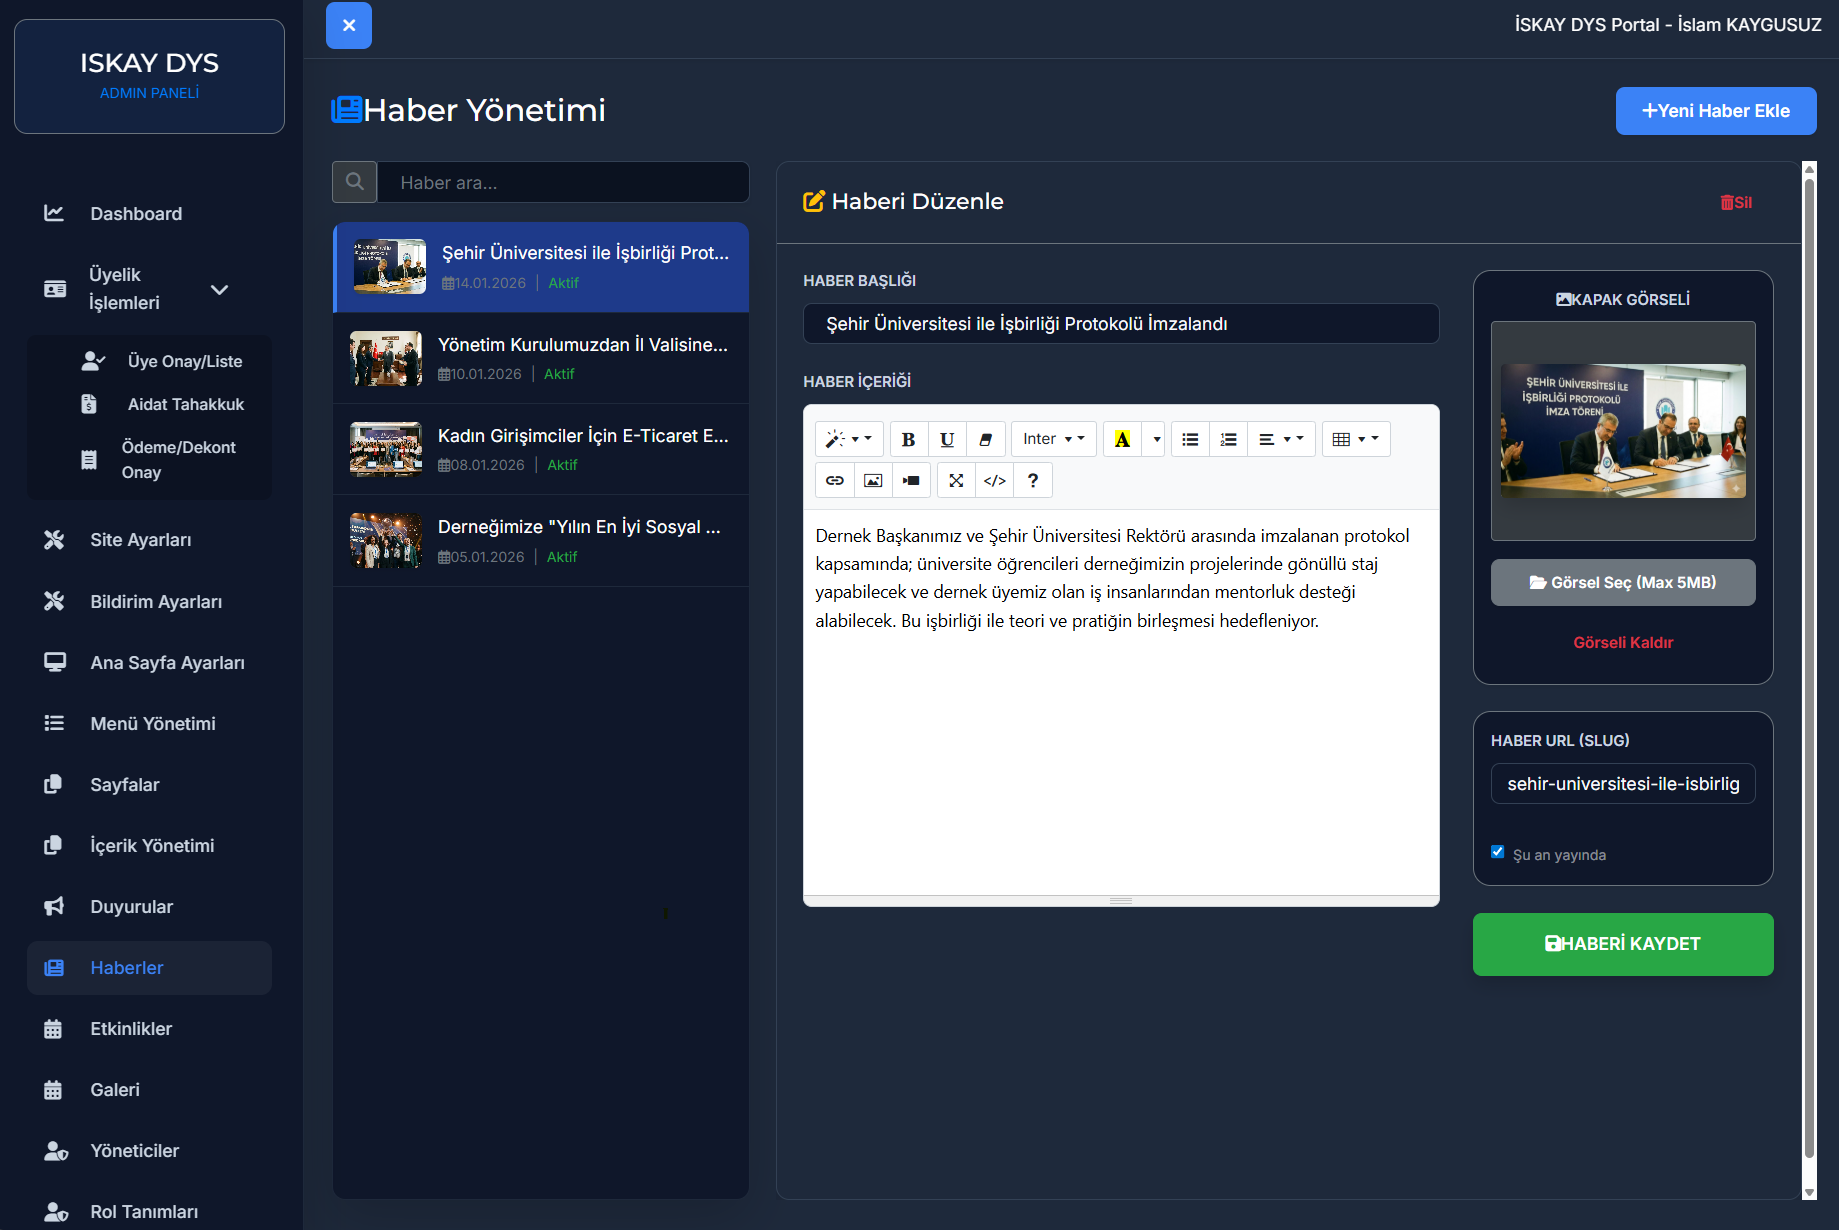
Task: Insert a video using the video icon
Action: [911, 481]
